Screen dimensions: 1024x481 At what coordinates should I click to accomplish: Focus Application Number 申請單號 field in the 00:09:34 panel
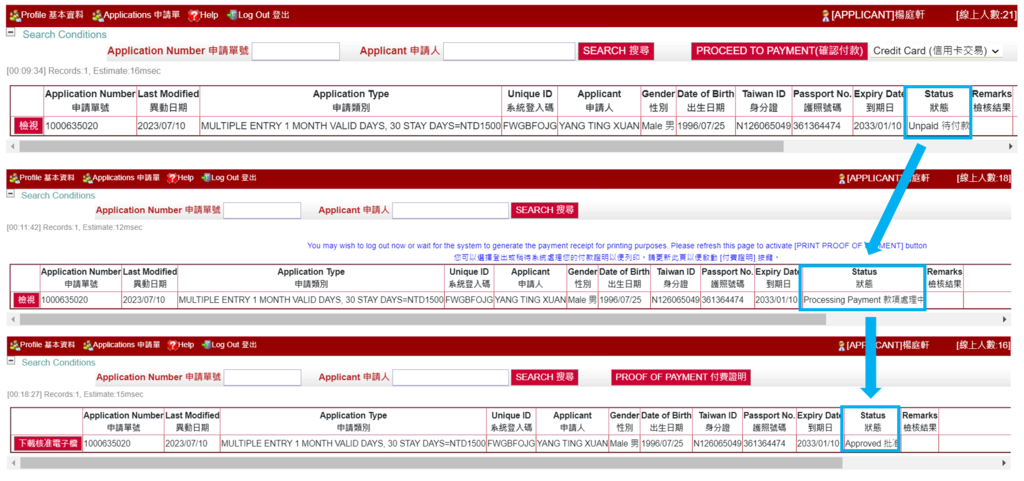tap(296, 52)
